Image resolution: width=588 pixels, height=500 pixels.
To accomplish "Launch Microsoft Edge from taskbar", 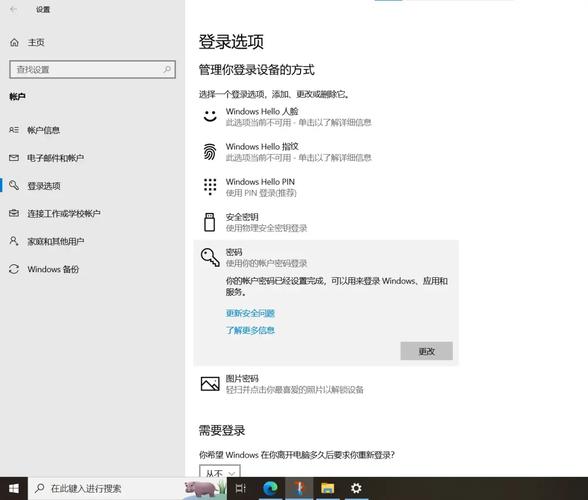I will click(270, 488).
